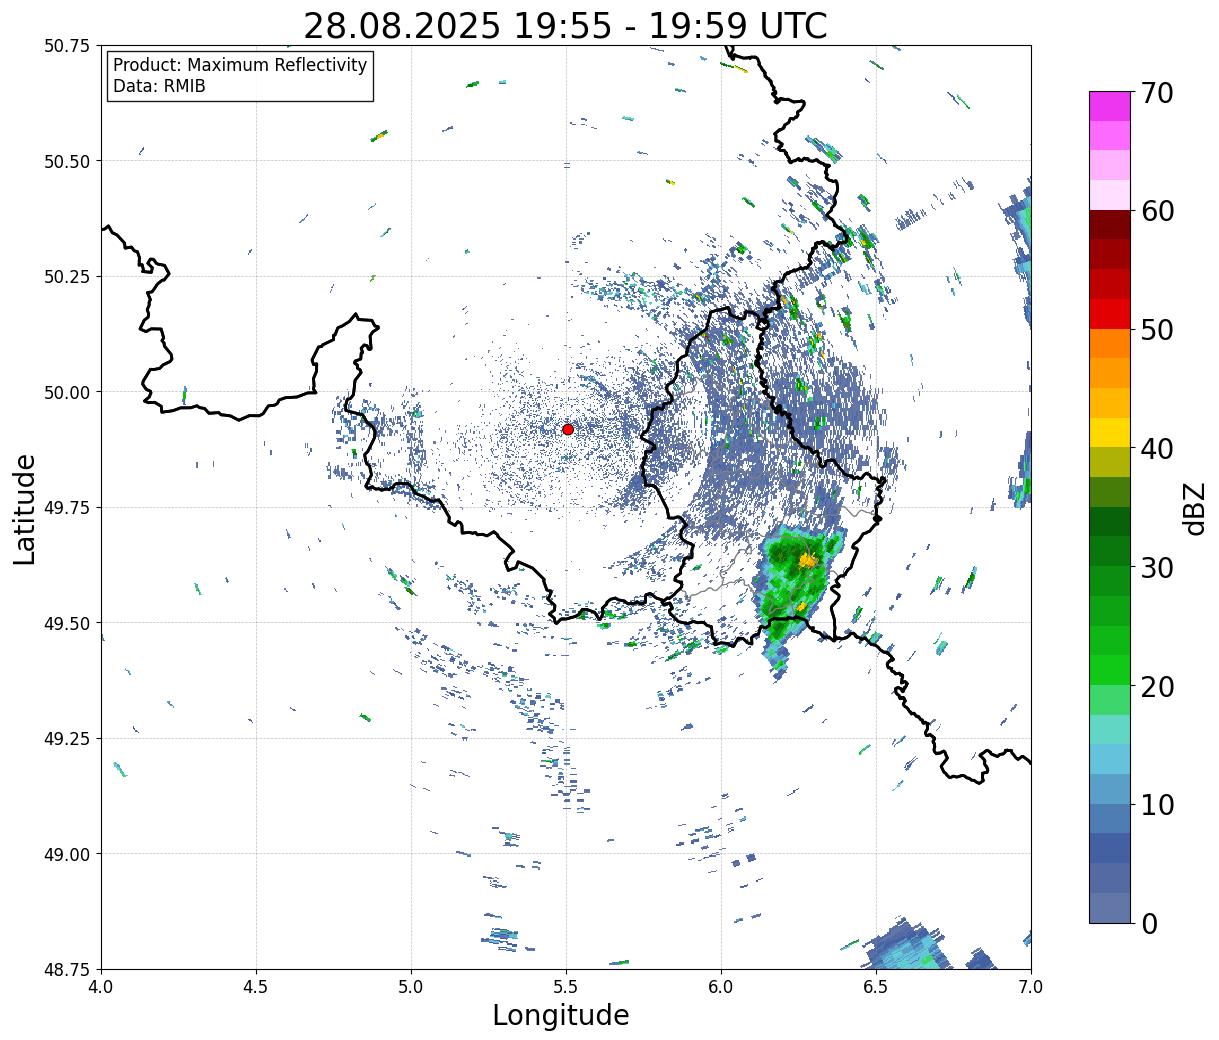Click the latitude tick label '50.75'
This screenshot has height=1040, width=1219.
point(67,46)
